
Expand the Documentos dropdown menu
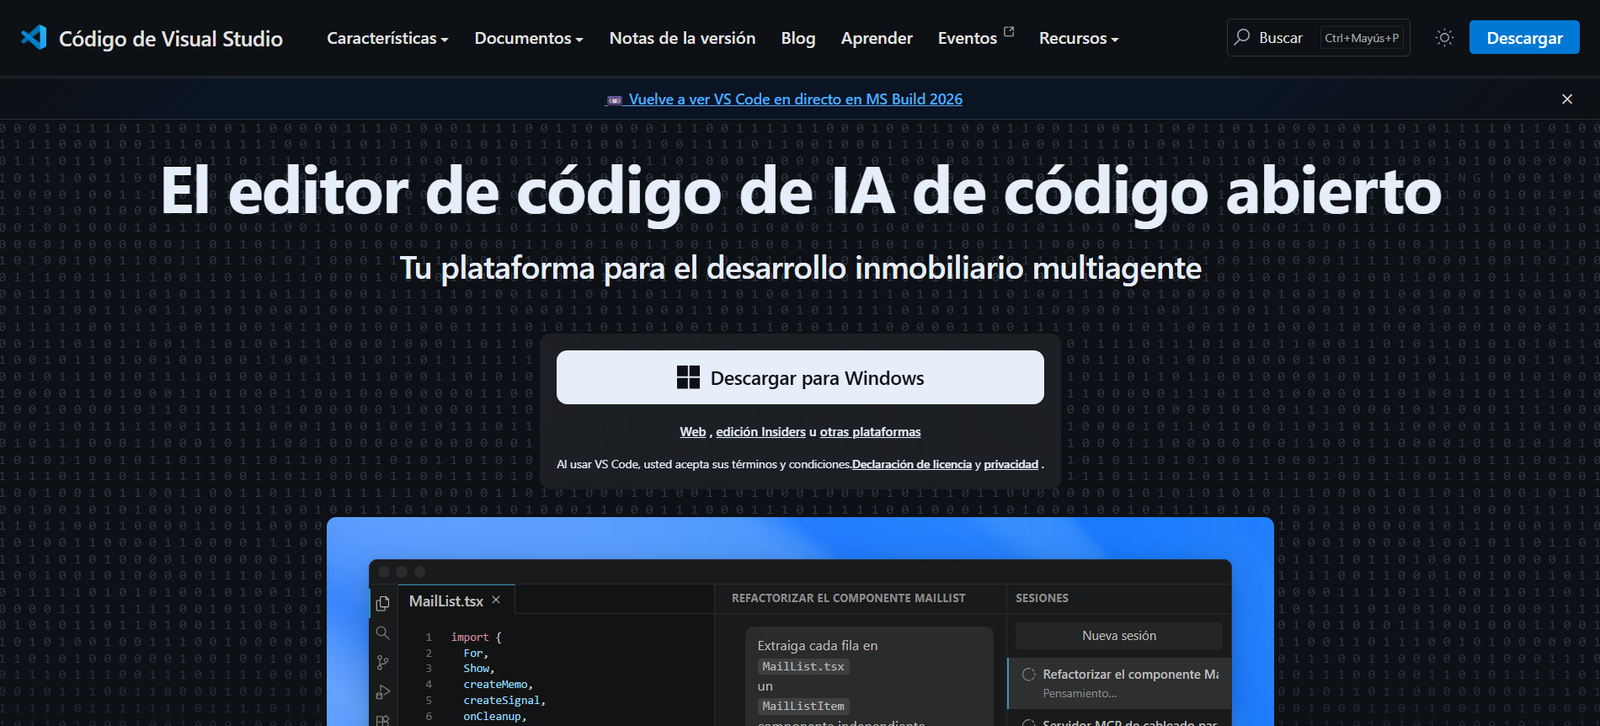pyautogui.click(x=528, y=38)
